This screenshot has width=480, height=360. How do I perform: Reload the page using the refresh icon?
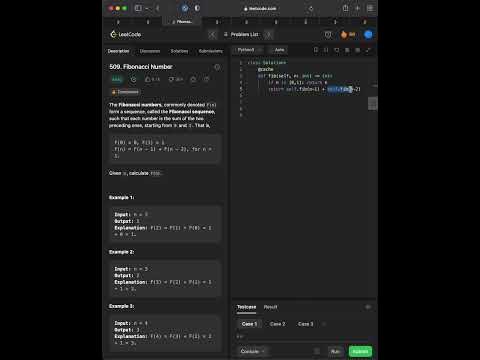click(x=311, y=8)
